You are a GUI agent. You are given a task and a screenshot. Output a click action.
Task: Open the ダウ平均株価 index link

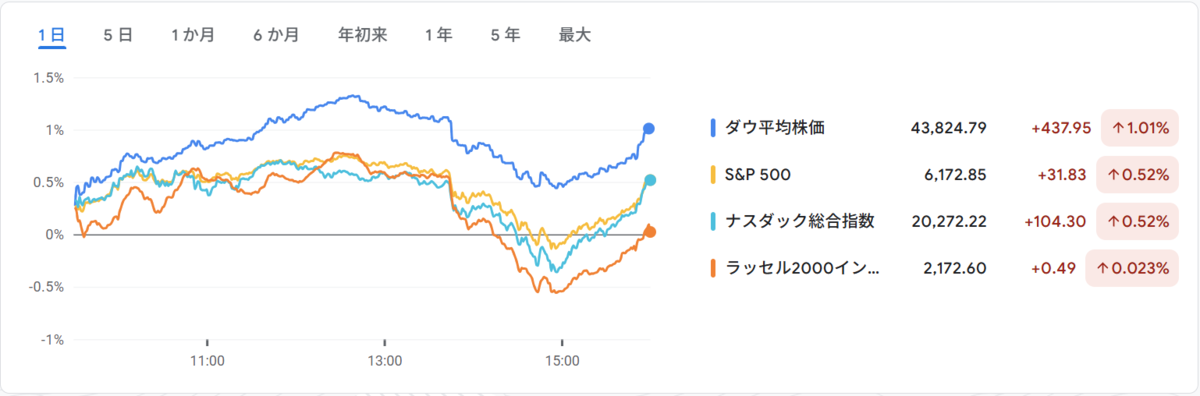point(775,127)
